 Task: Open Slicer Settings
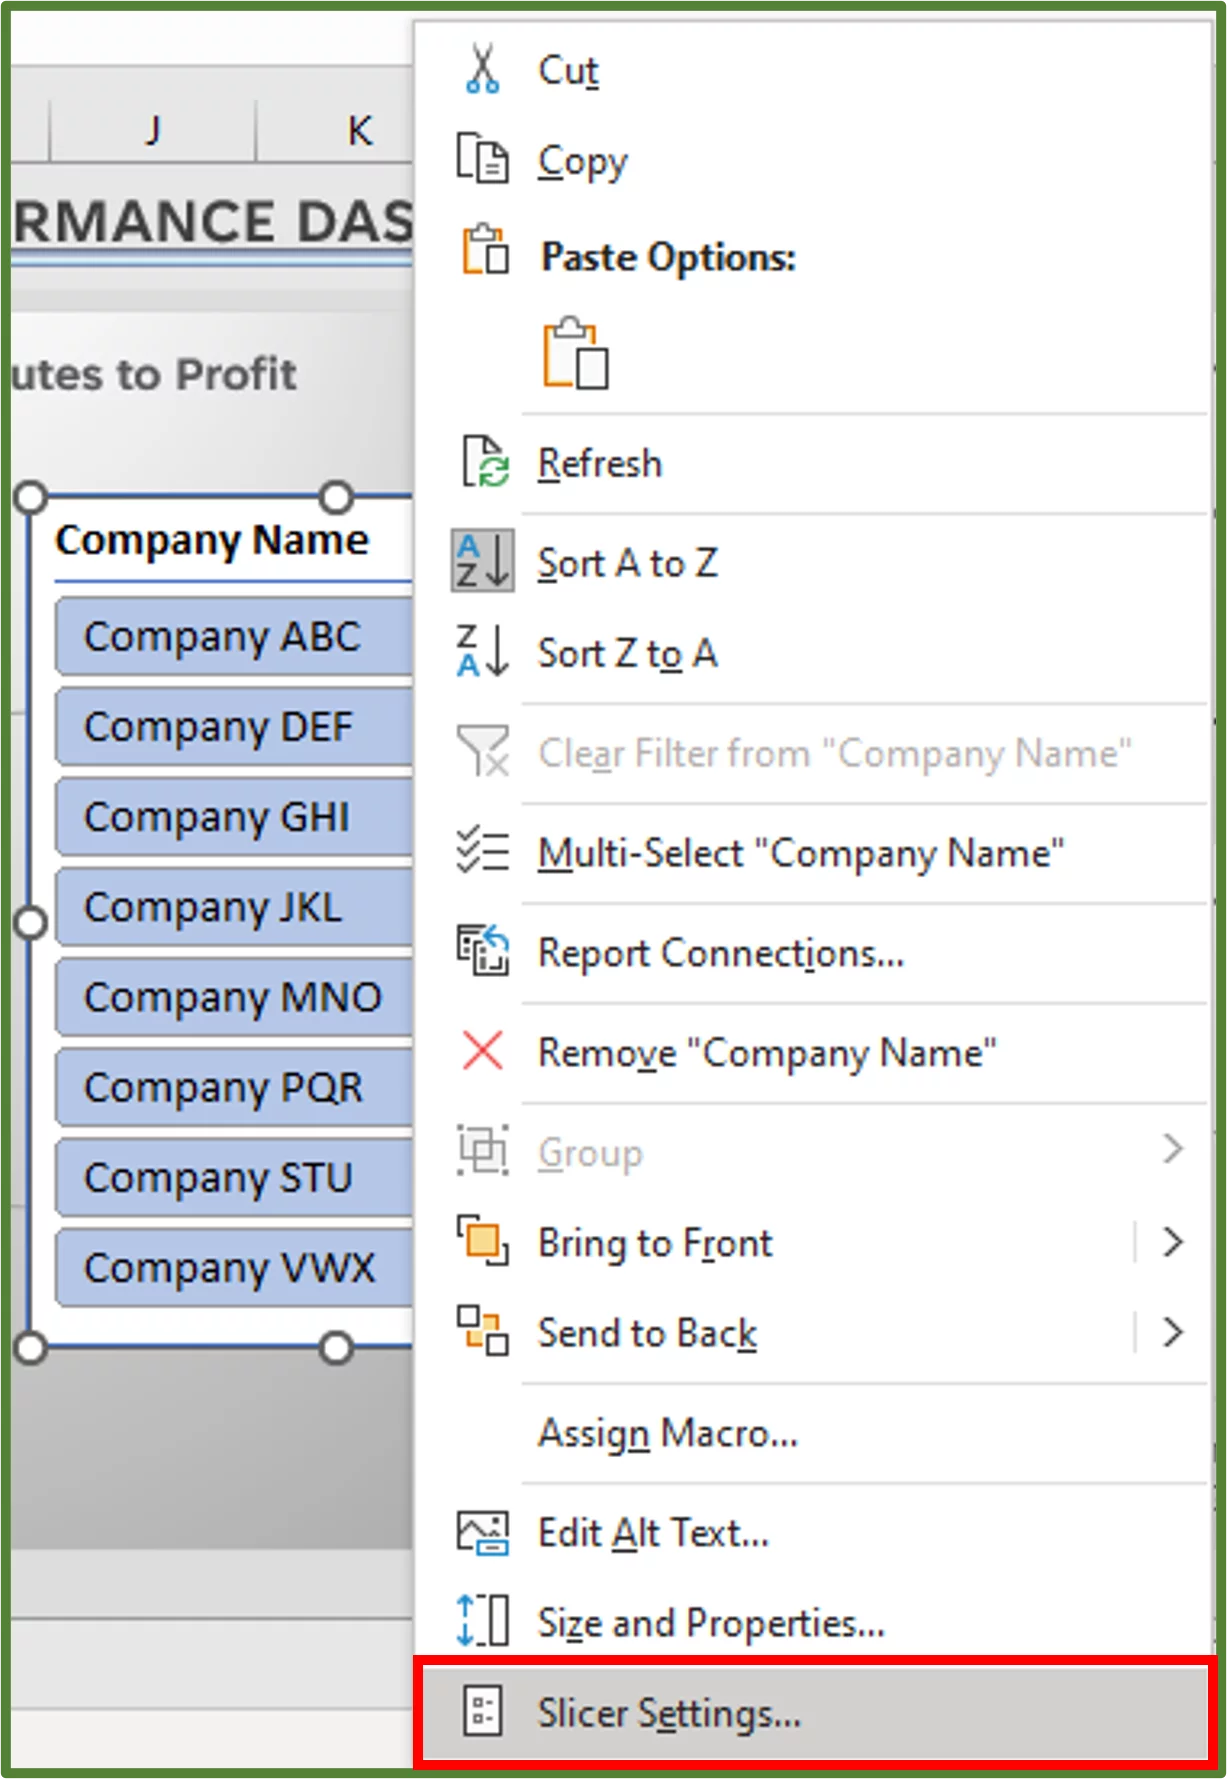(x=668, y=1711)
